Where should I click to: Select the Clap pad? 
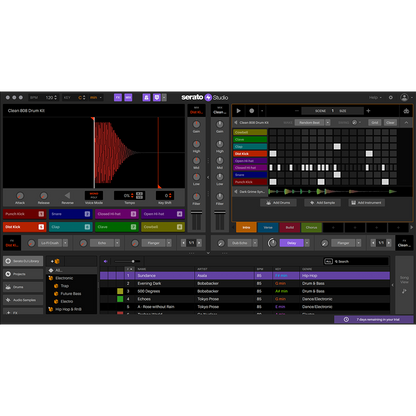71,227
